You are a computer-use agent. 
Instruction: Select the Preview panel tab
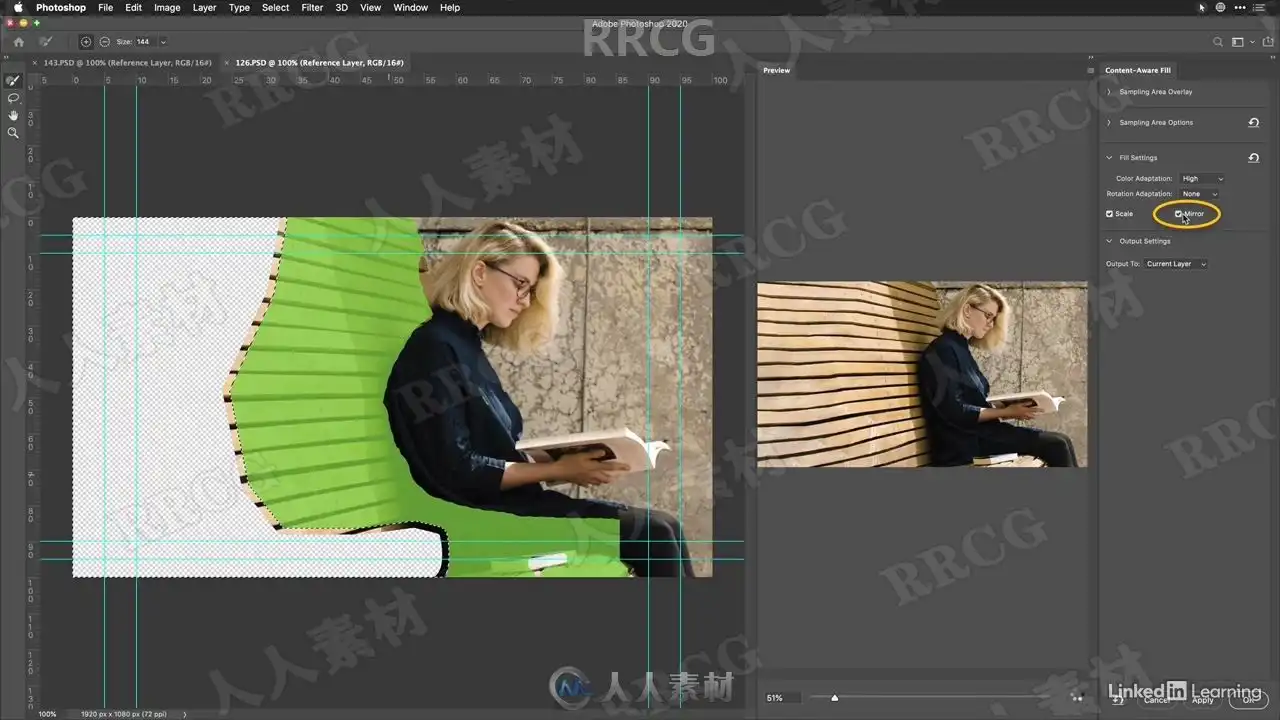(777, 70)
